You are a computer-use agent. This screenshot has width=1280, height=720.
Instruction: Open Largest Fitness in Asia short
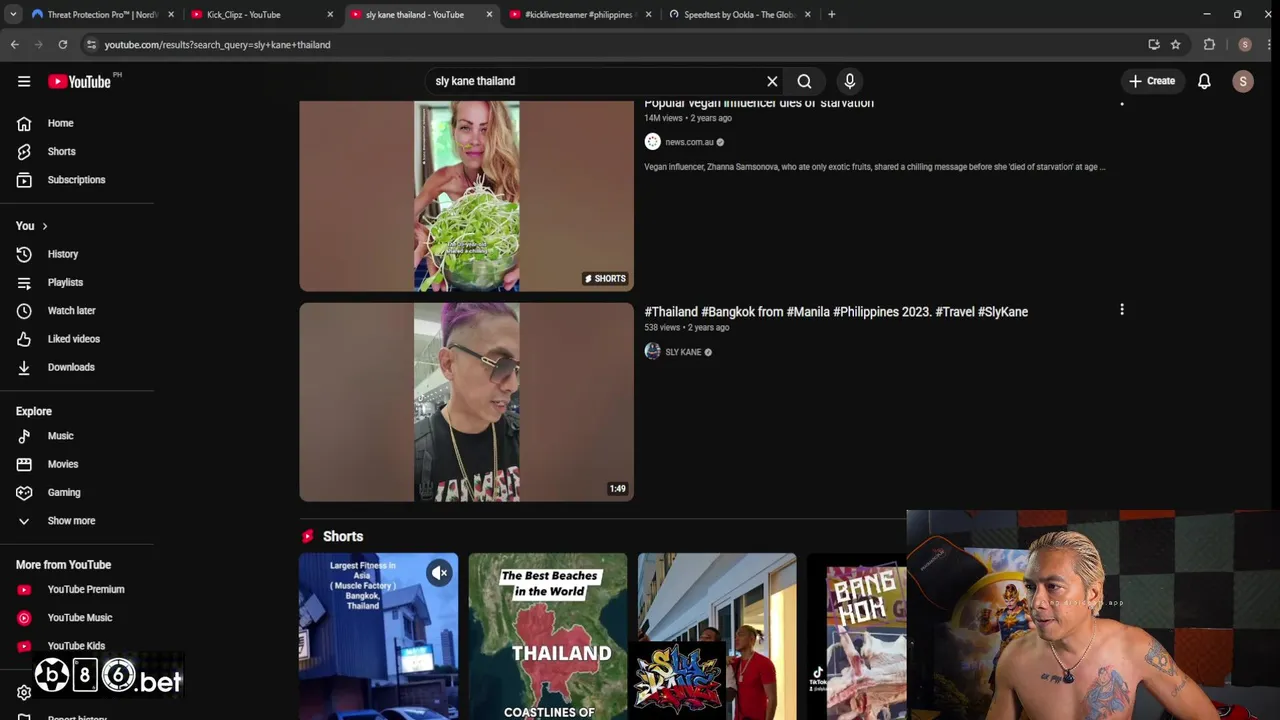pos(378,636)
